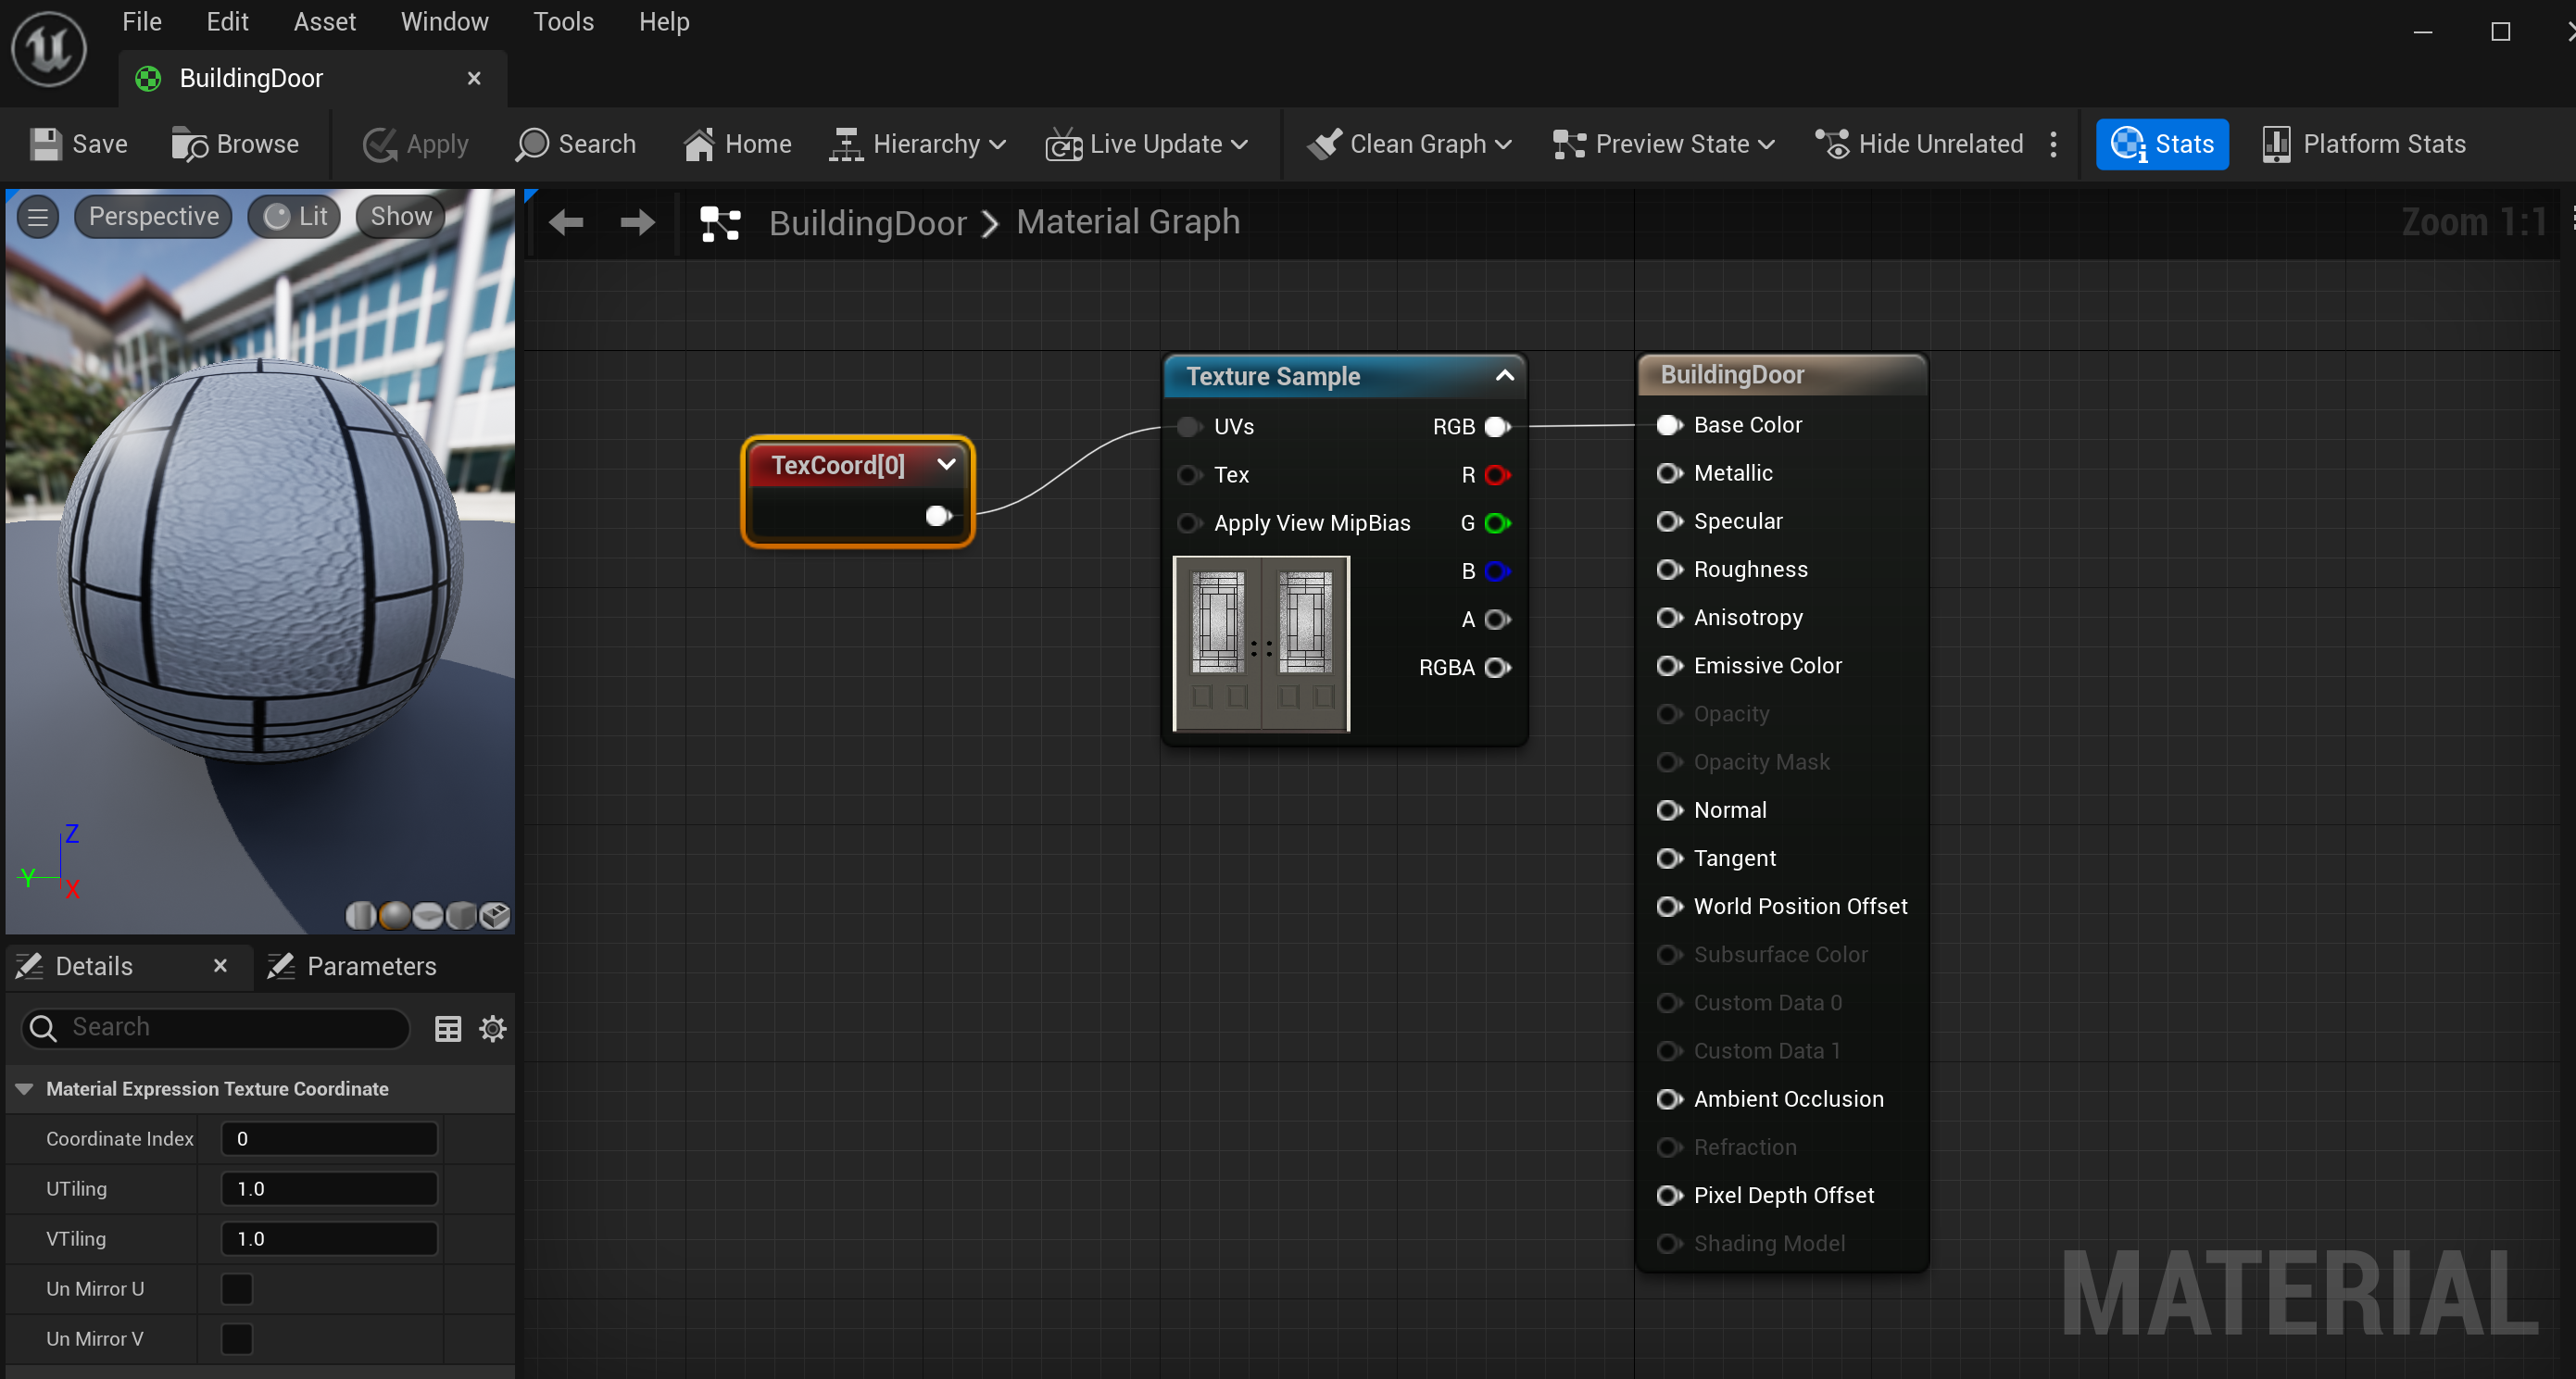Open the Asset menu
The height and width of the screenshot is (1379, 2576).
pos(324,22)
